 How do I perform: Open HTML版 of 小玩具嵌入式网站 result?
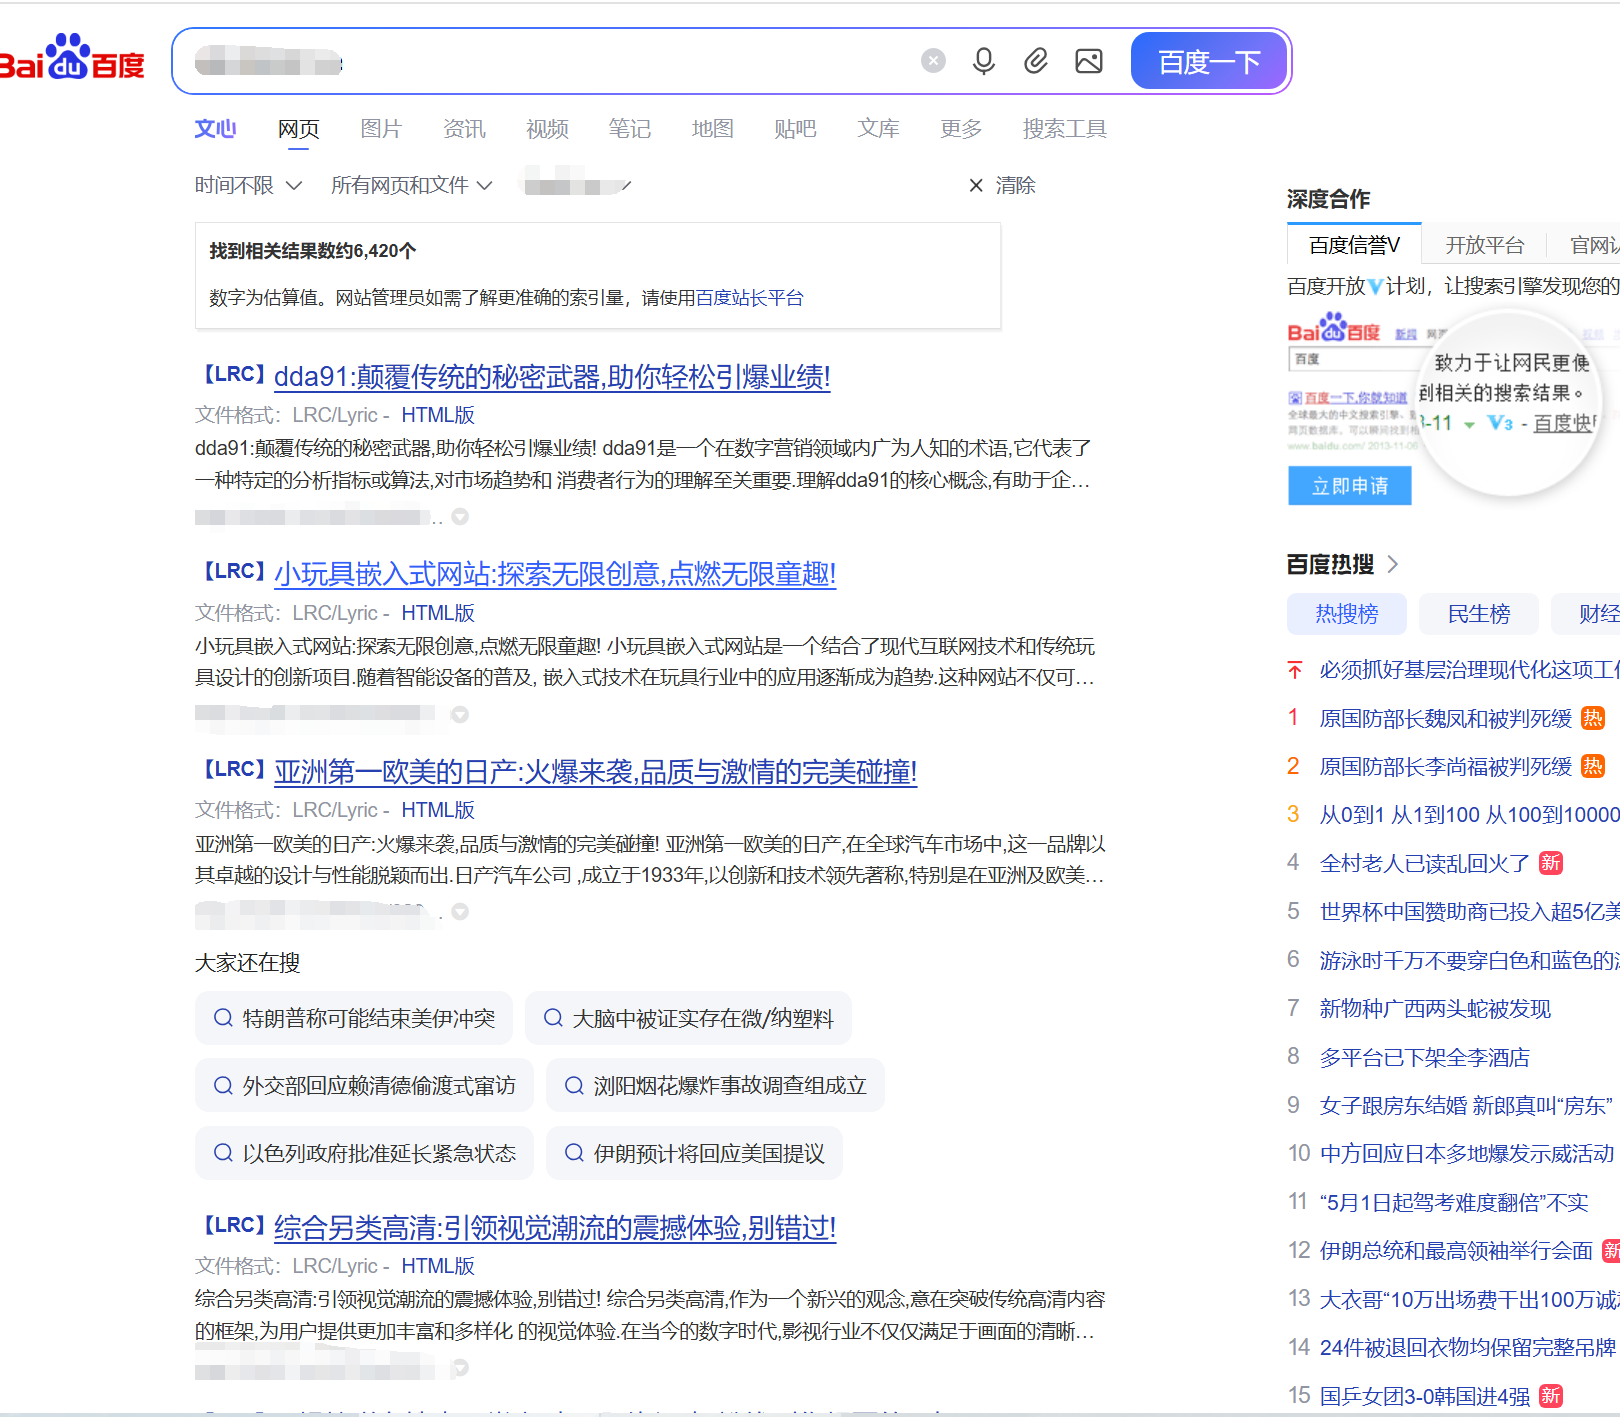click(x=438, y=613)
